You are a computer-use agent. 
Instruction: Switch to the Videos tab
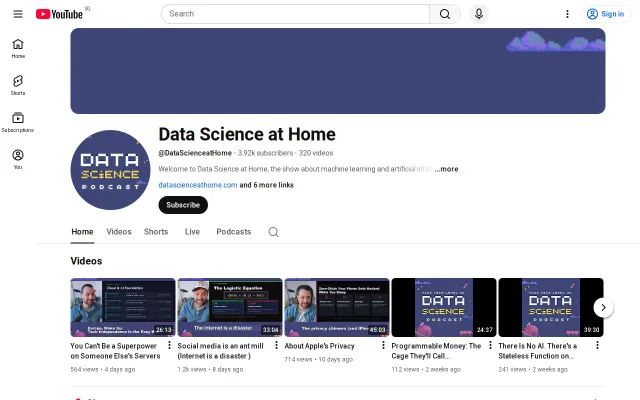[x=119, y=232]
